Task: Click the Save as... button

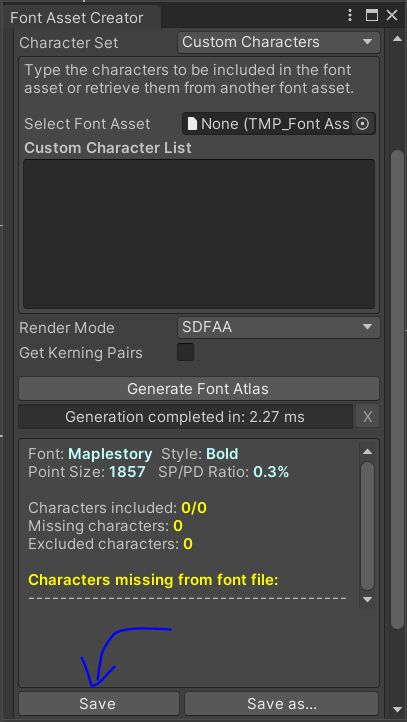Action: 282,703
